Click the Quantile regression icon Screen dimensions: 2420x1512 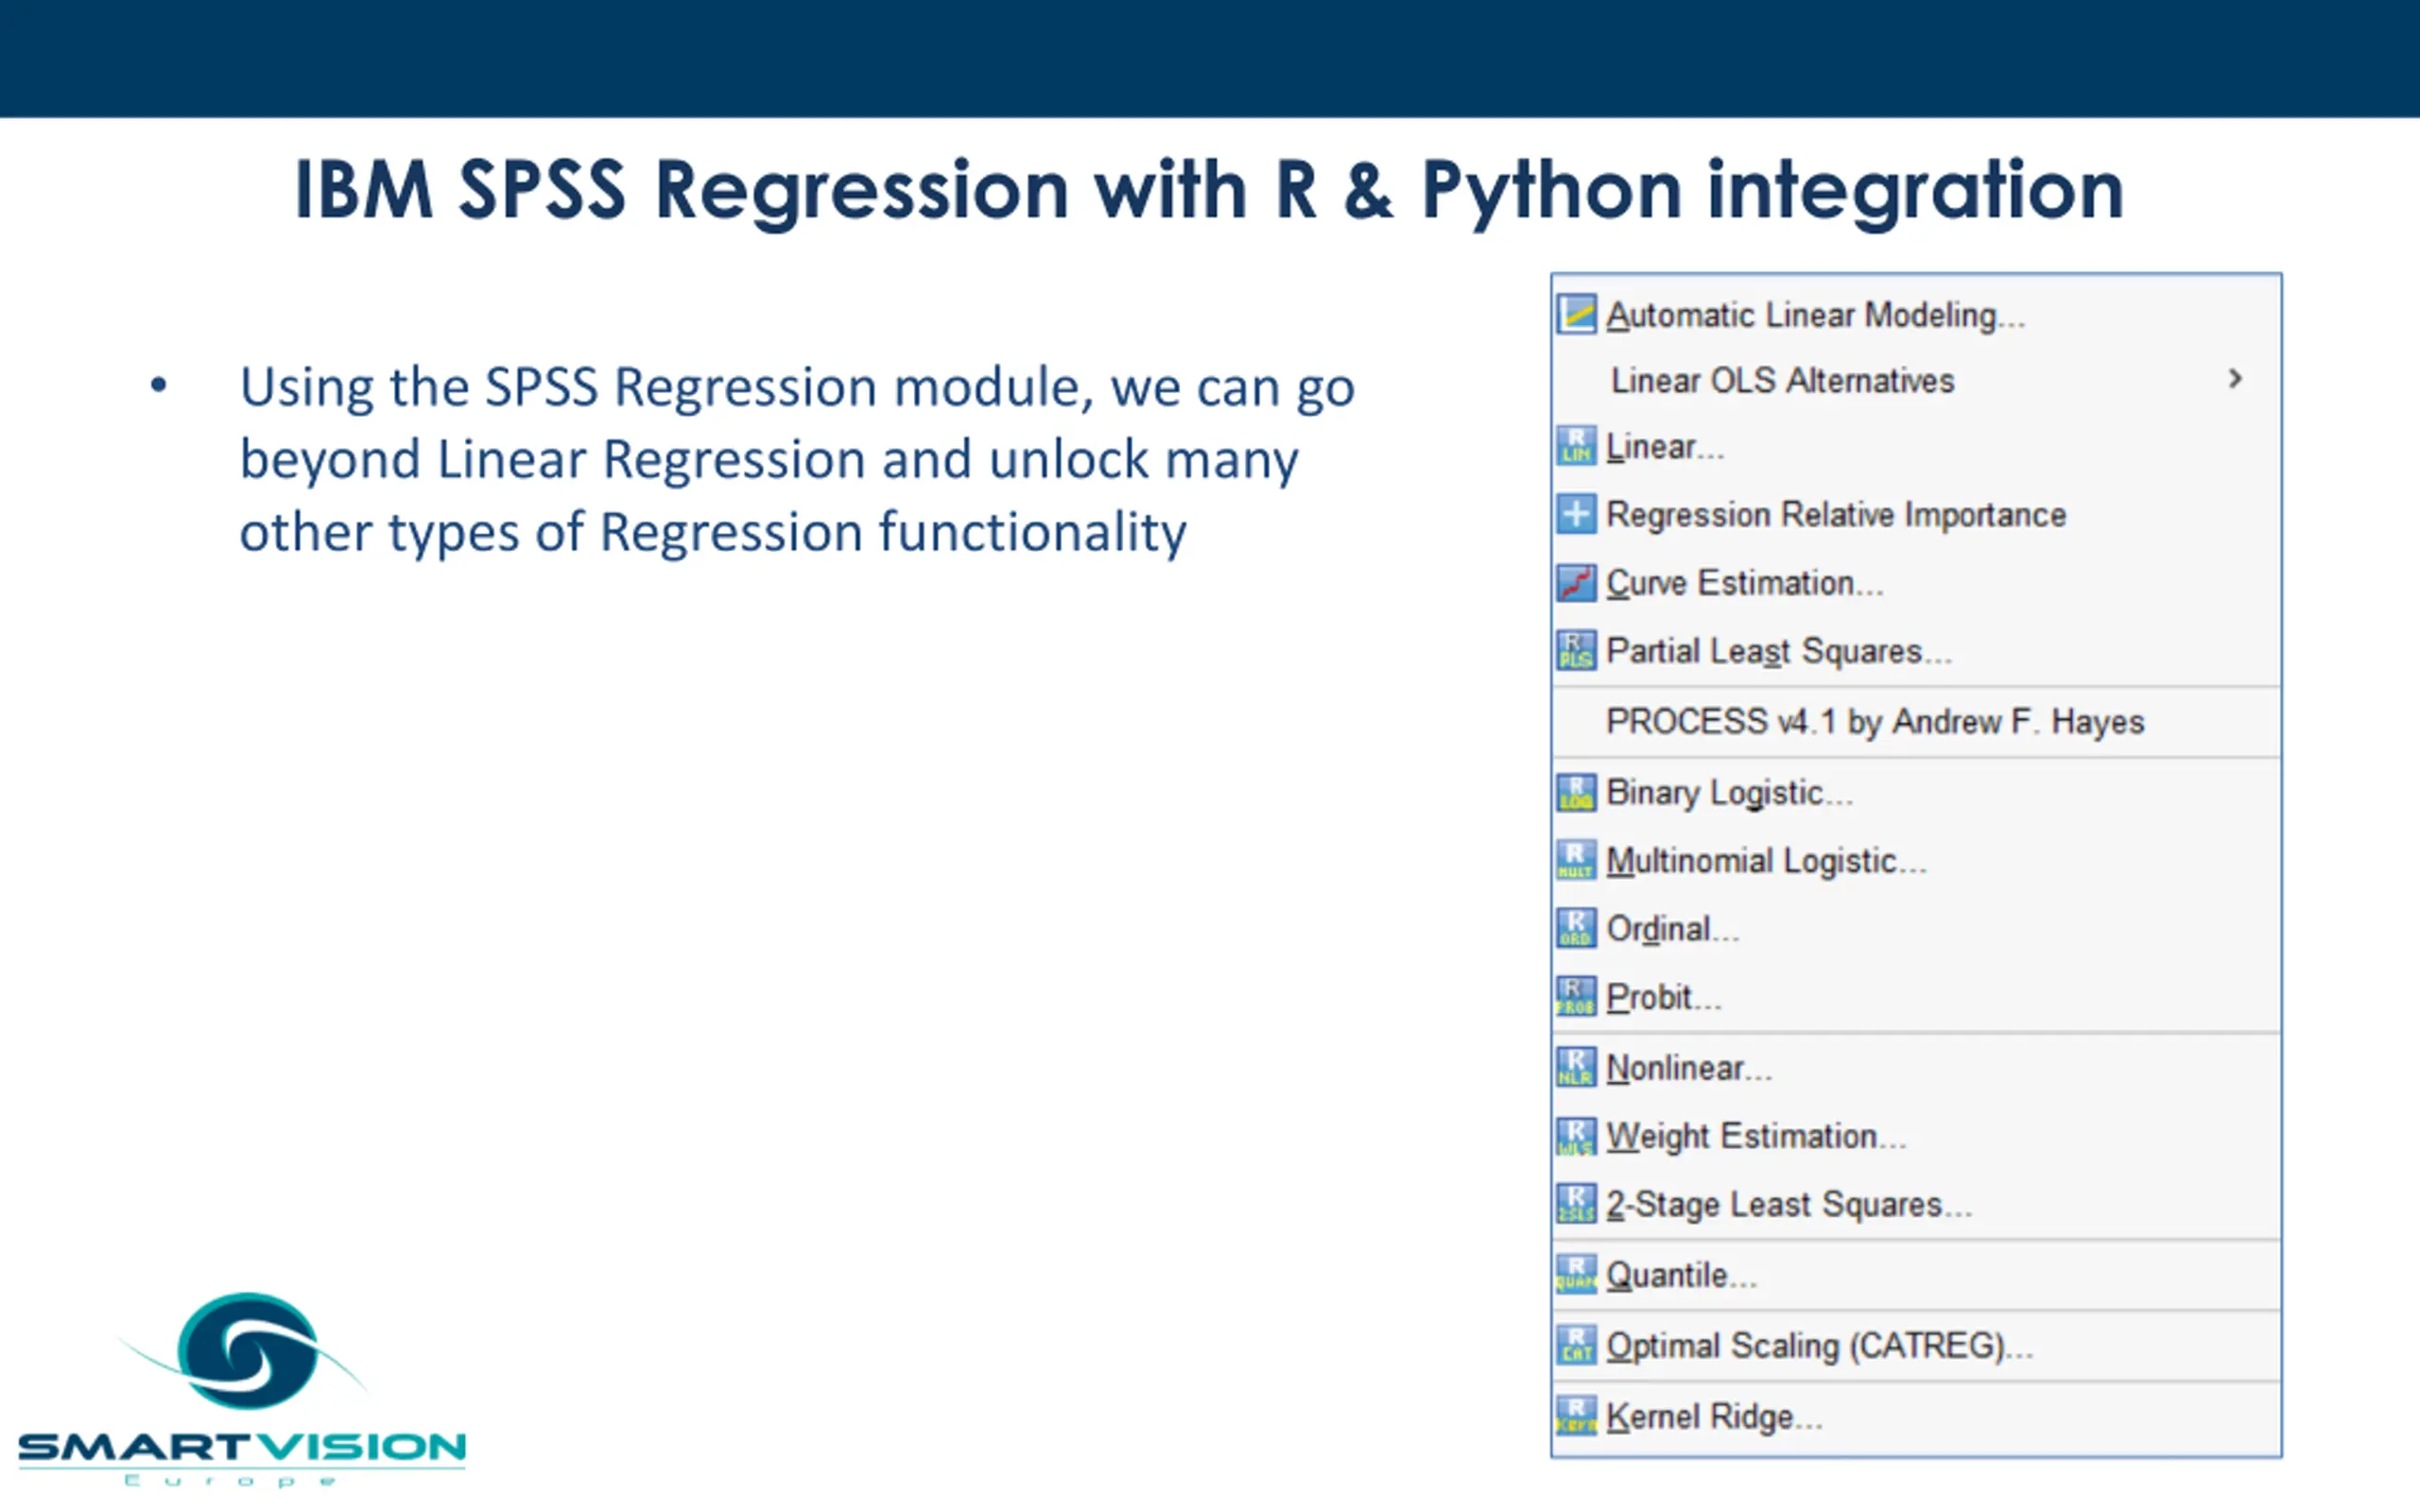(x=1576, y=1276)
